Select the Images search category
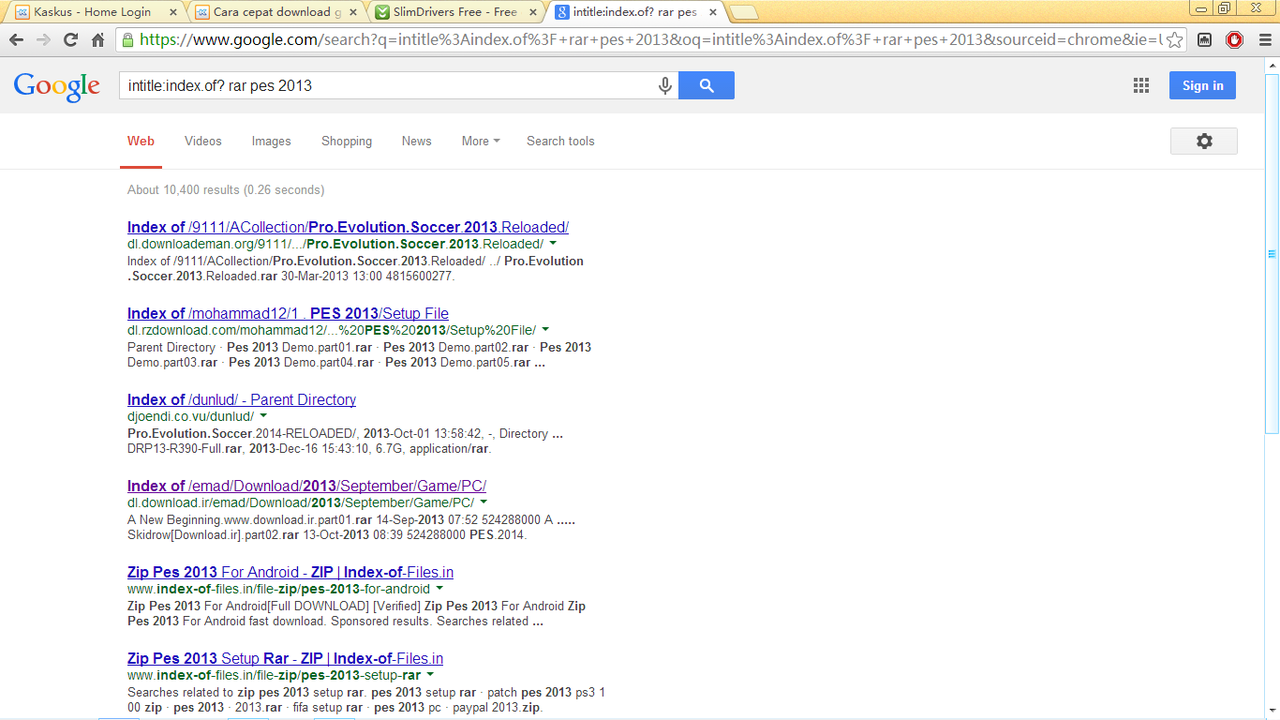The image size is (1280, 720). point(271,141)
